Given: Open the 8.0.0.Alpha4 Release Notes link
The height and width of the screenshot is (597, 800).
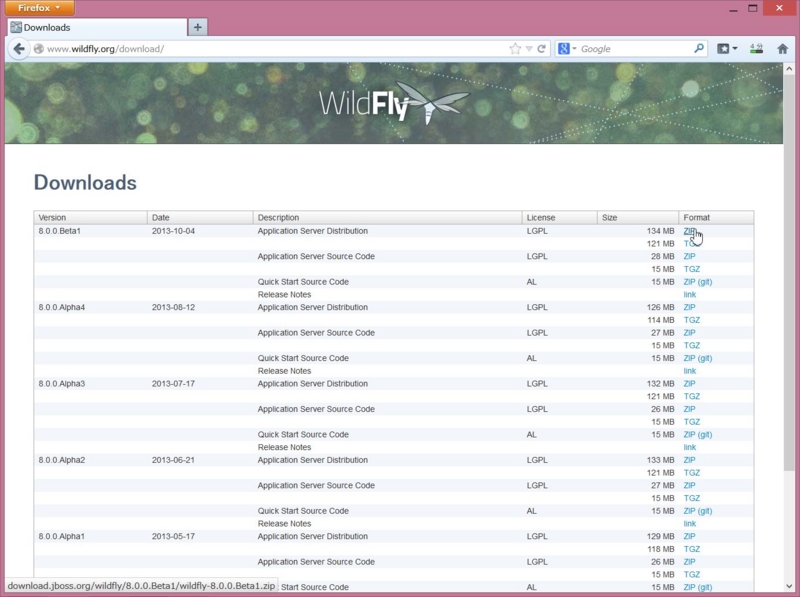Looking at the screenshot, I should [690, 371].
